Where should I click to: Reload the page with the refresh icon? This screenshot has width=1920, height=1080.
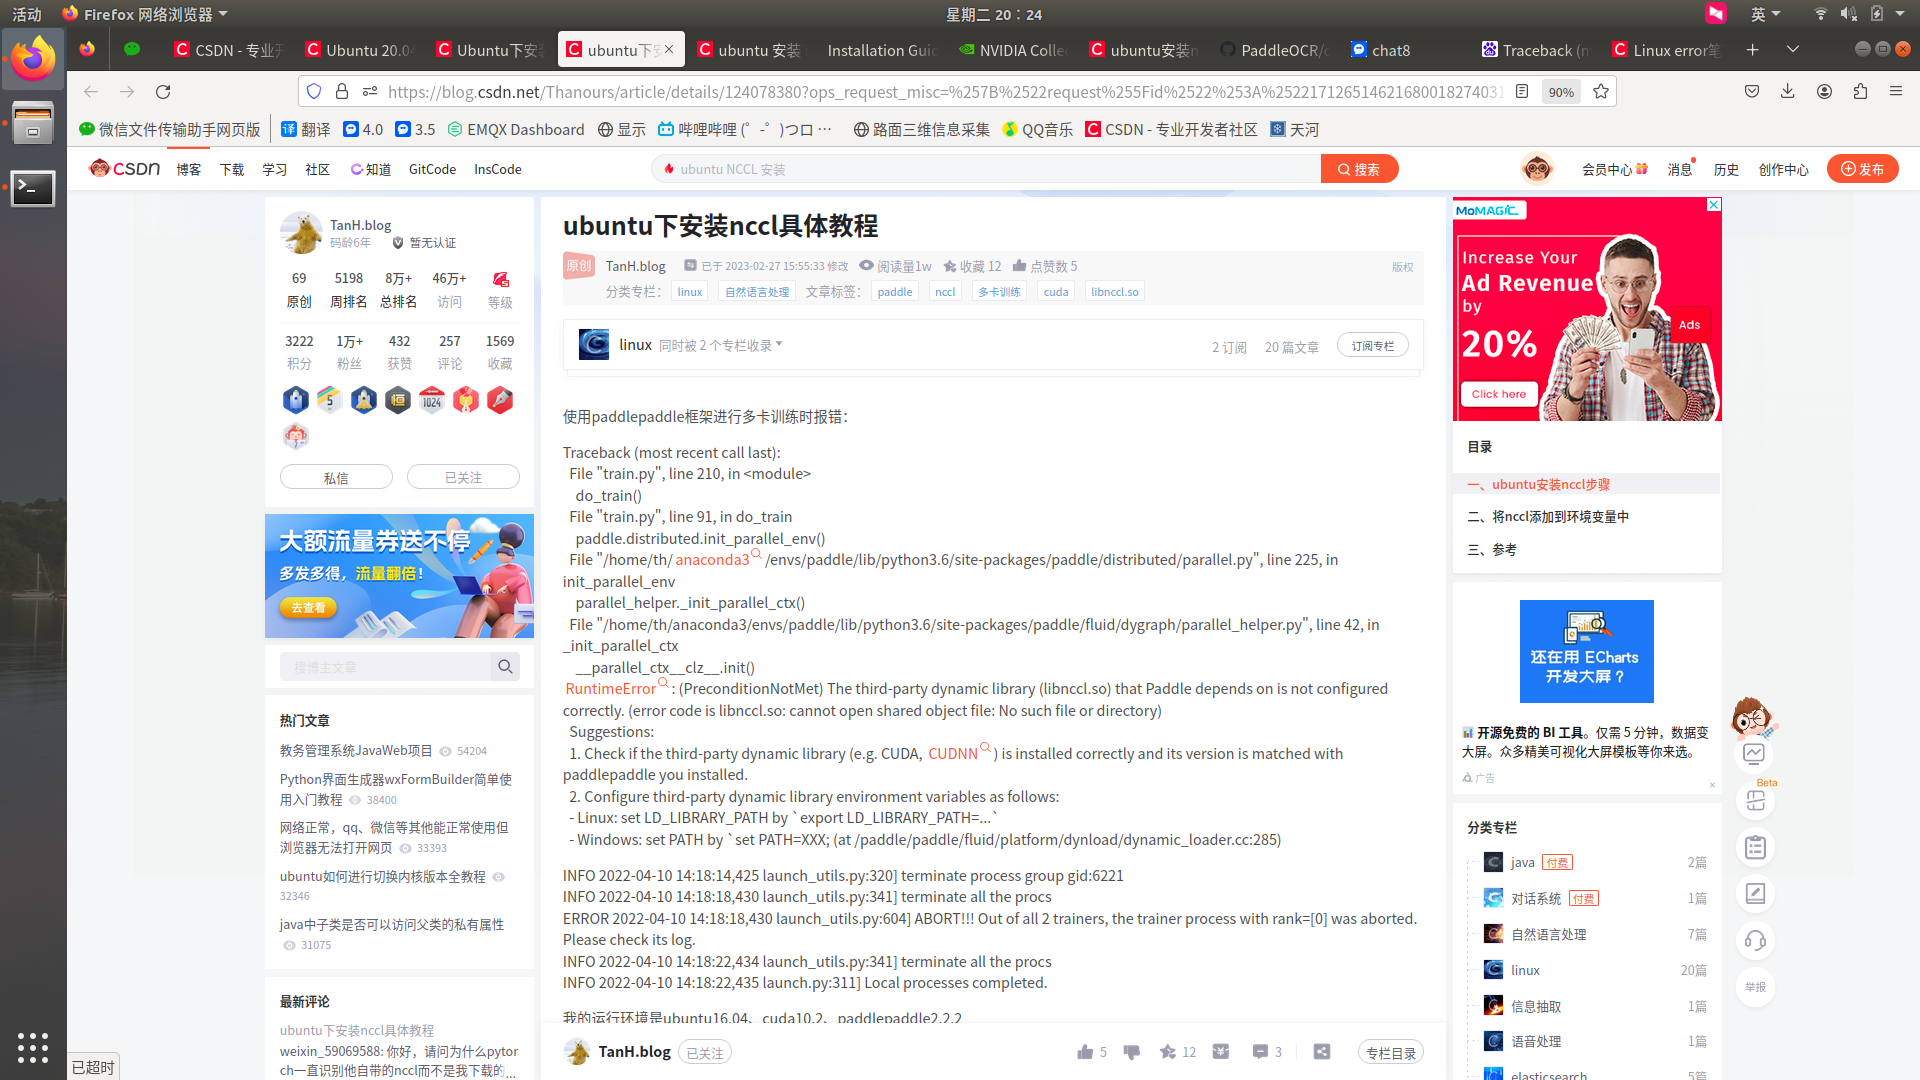coord(163,92)
